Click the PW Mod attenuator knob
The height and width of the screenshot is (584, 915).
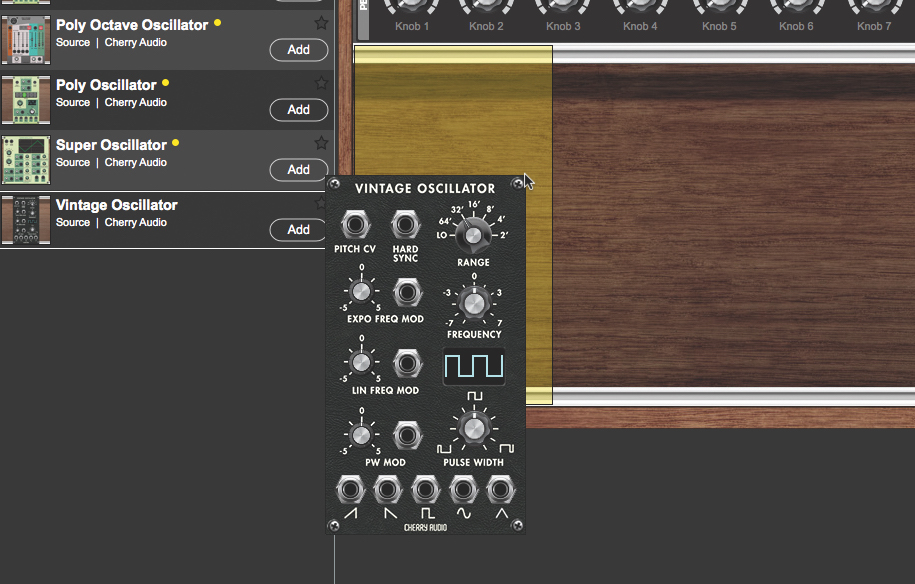[x=361, y=435]
